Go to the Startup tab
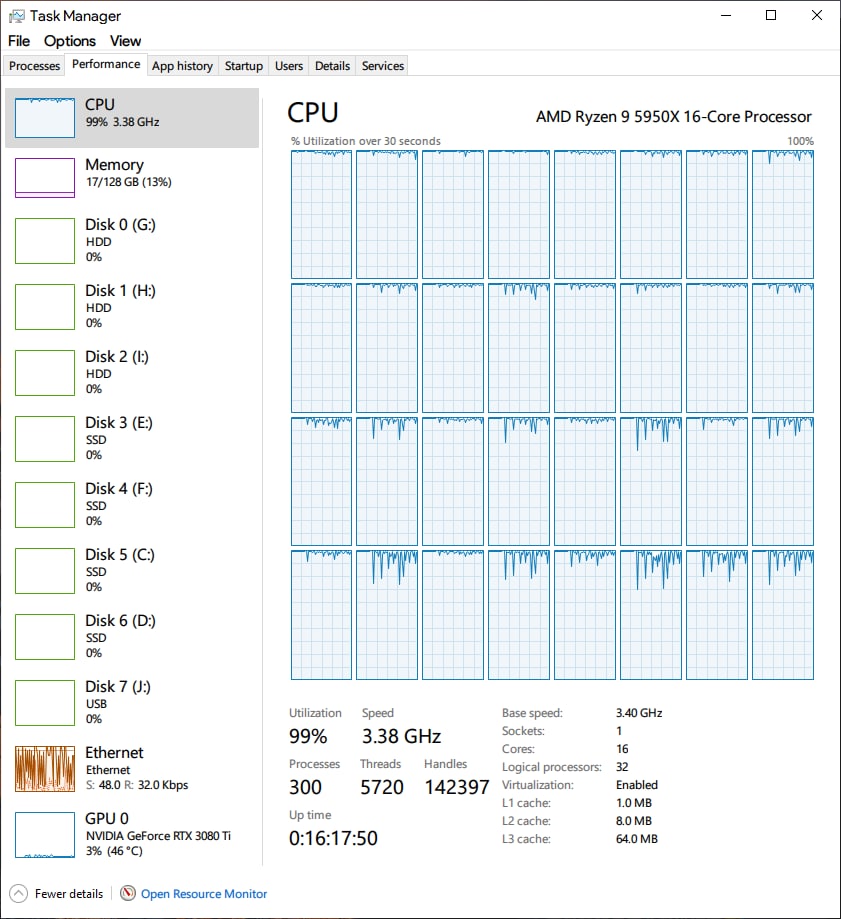This screenshot has height=919, width=841. (x=244, y=66)
